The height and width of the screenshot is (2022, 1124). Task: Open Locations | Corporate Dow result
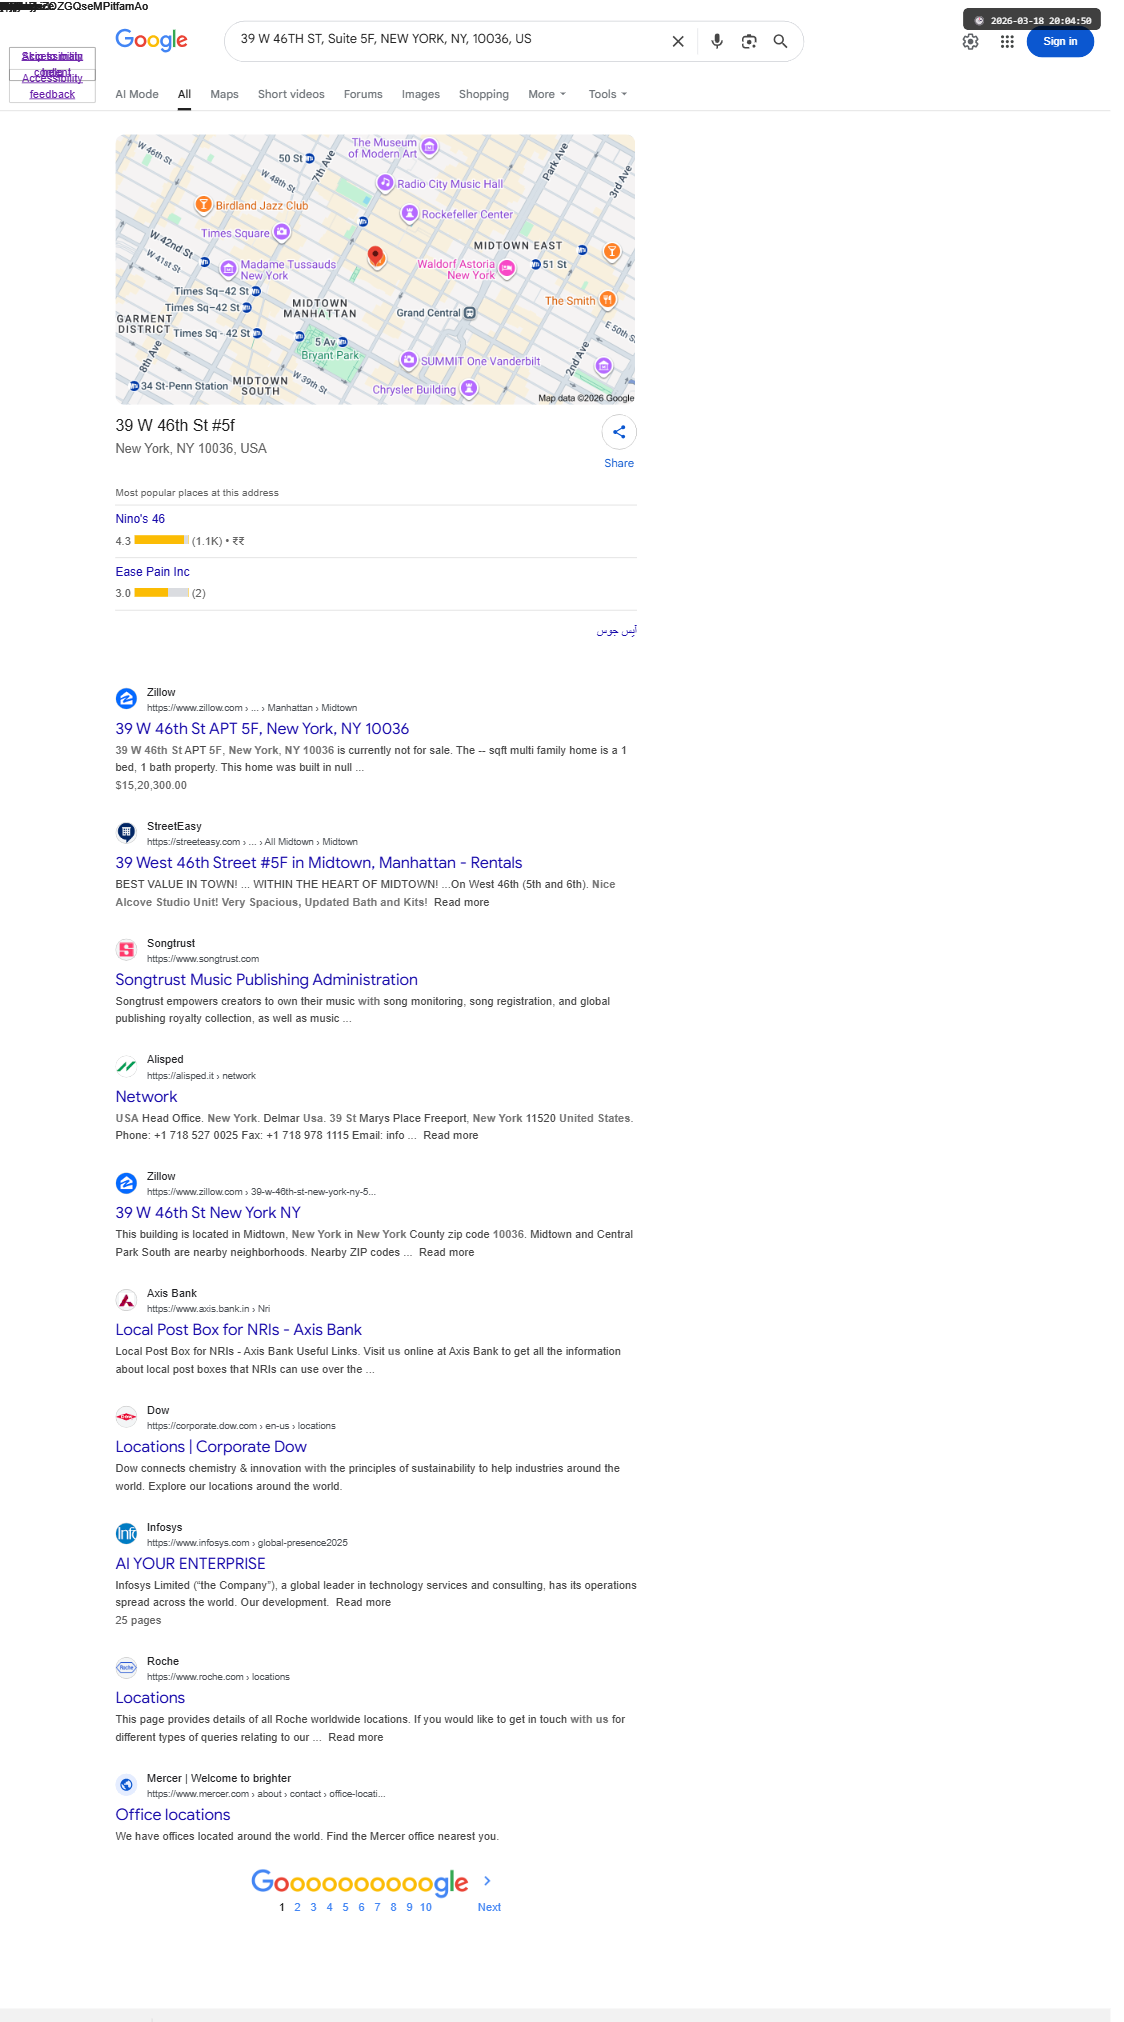pos(211,1447)
